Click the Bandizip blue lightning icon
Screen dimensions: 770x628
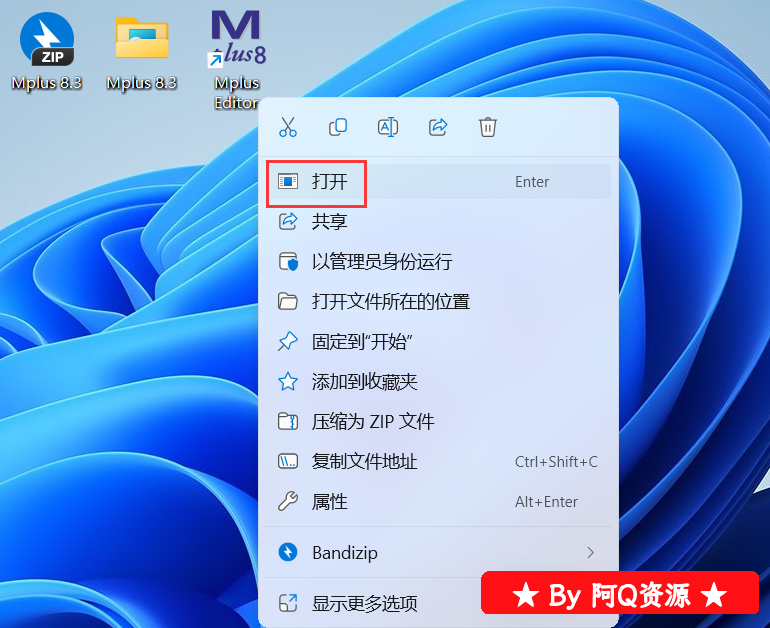(288, 552)
